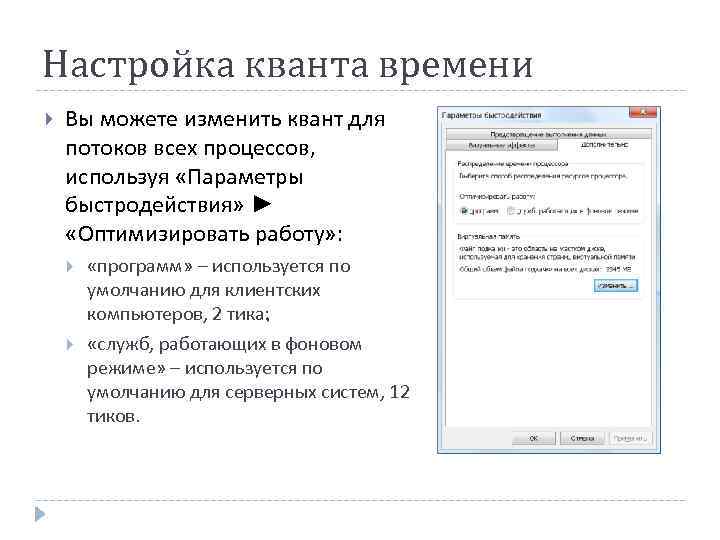
Task: Click the Оптимизировать работу label in dialog
Action: coord(497,197)
